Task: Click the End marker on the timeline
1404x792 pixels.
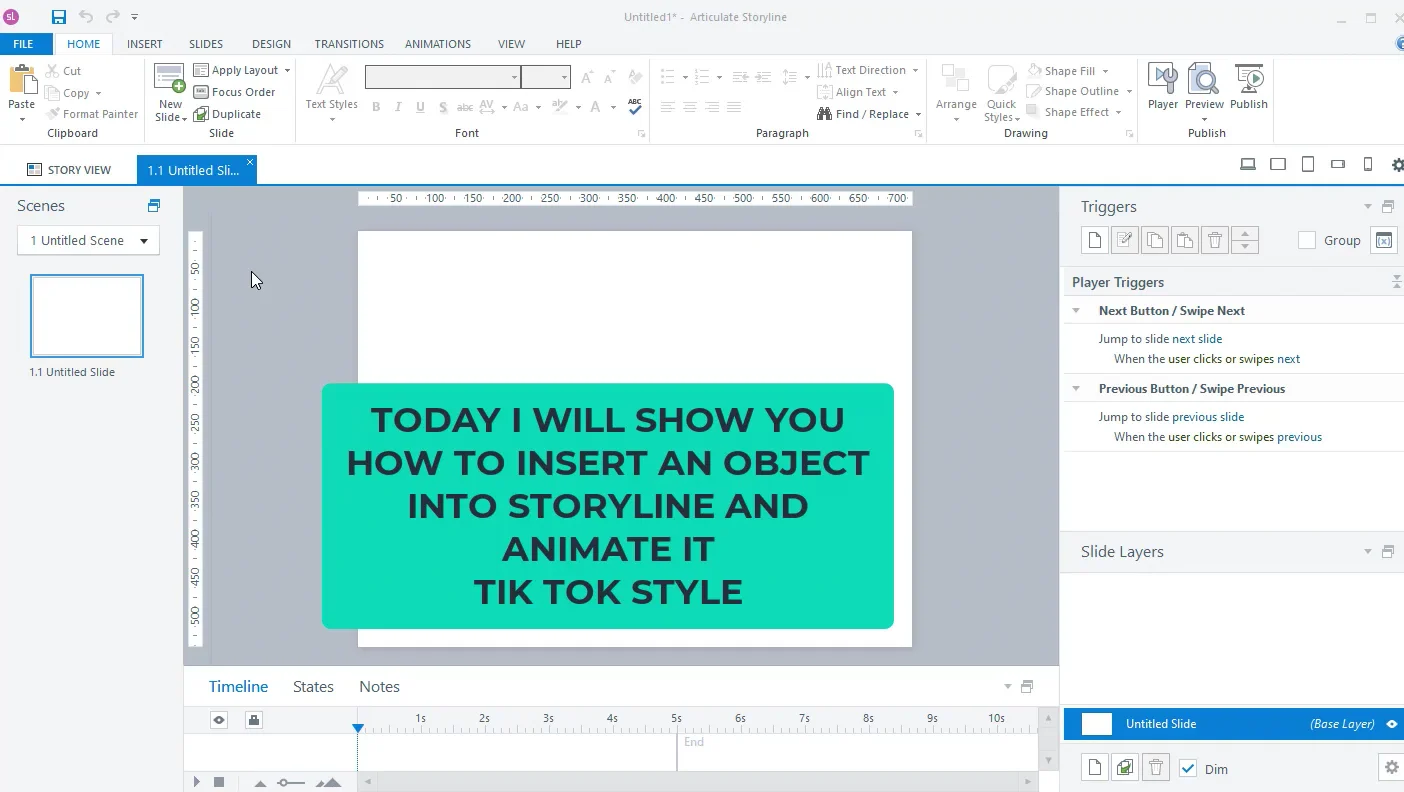Action: click(693, 742)
